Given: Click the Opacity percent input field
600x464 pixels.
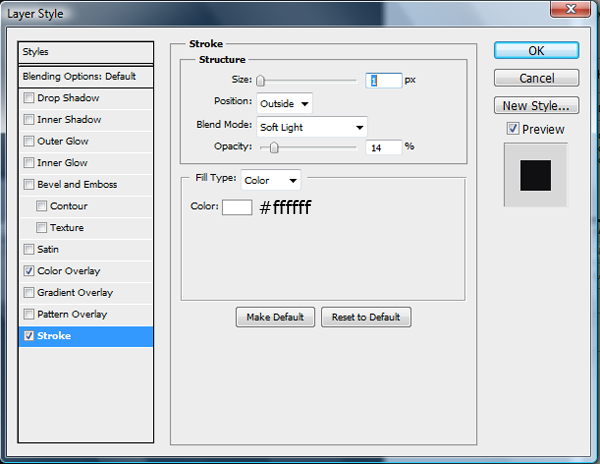Looking at the screenshot, I should click(383, 147).
